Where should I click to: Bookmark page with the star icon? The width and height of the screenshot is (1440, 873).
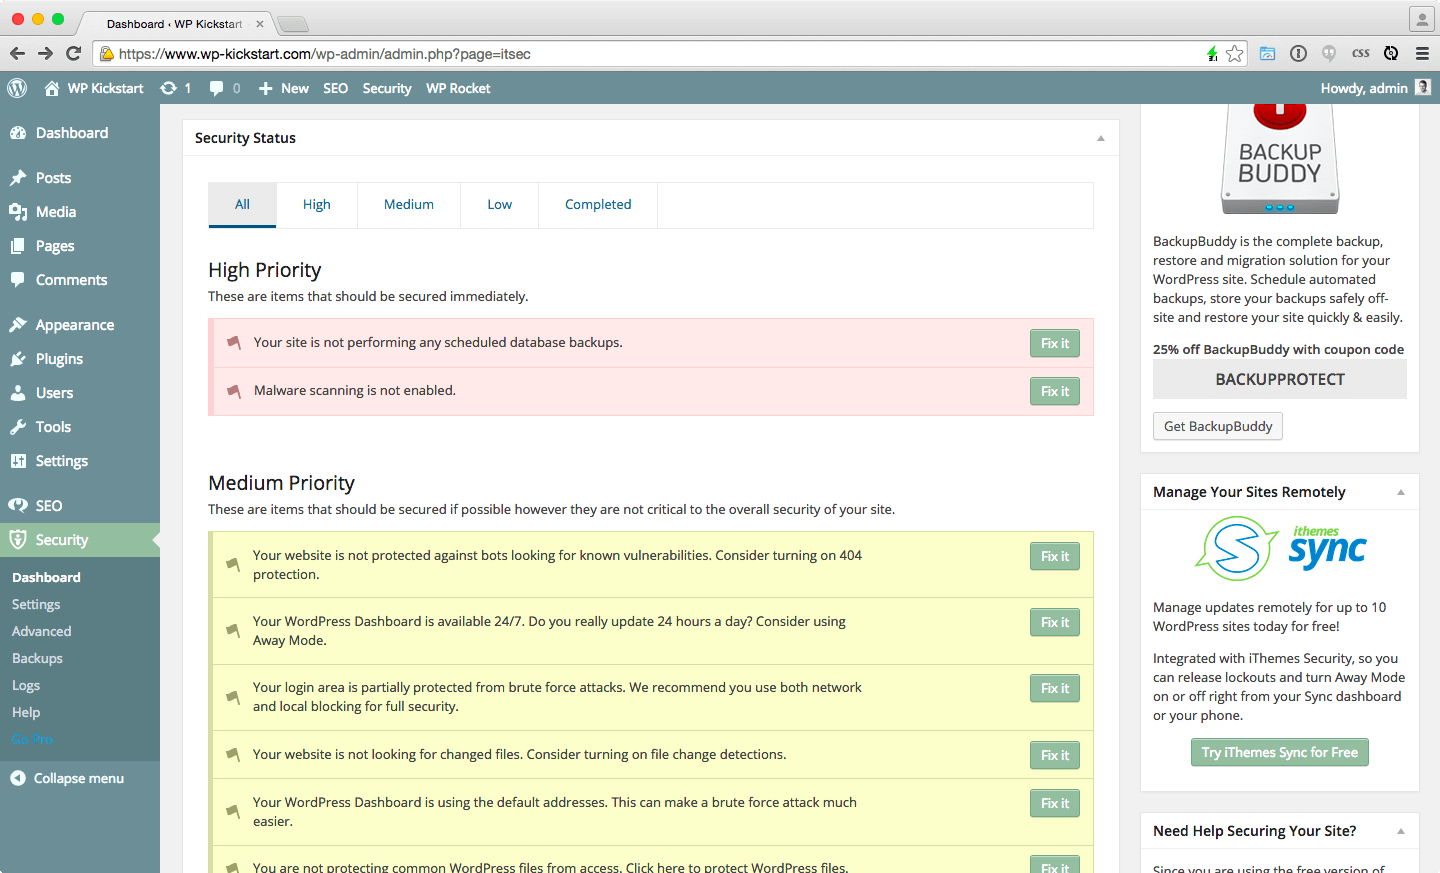tap(1235, 54)
